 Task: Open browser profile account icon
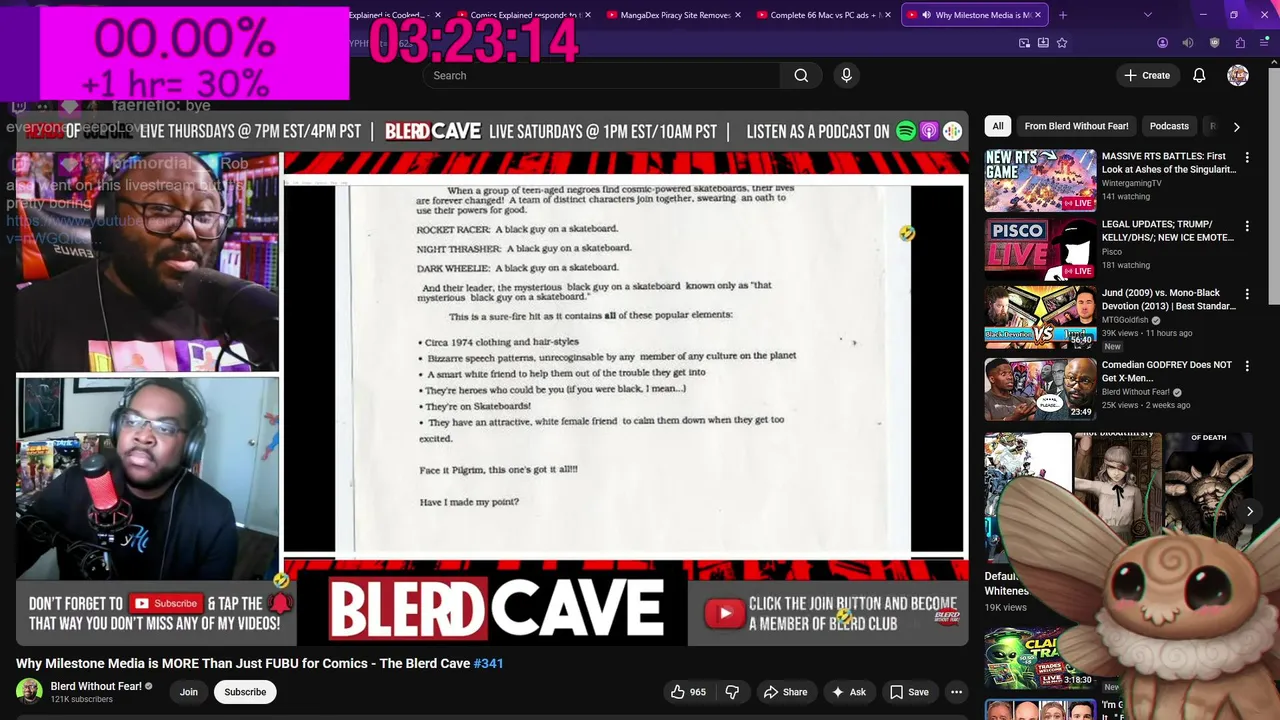[x=1162, y=43]
